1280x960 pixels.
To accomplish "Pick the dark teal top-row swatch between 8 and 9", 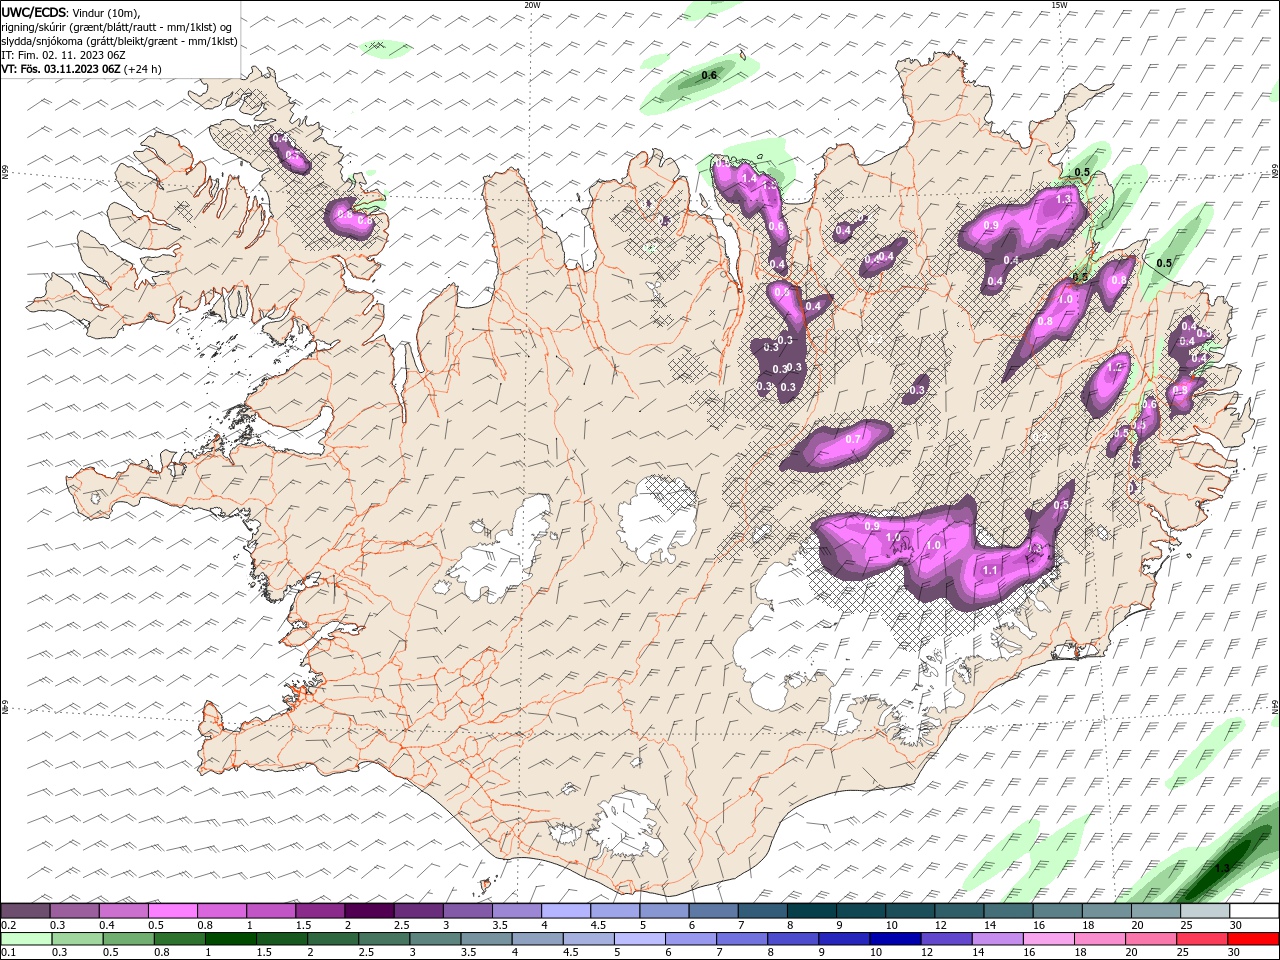I will tap(811, 911).
